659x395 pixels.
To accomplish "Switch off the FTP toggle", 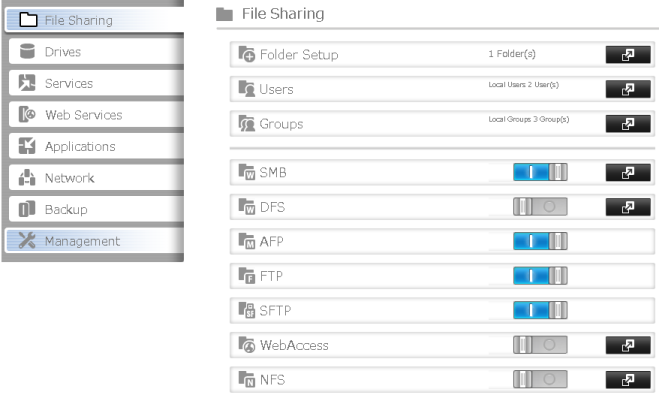I will (540, 276).
